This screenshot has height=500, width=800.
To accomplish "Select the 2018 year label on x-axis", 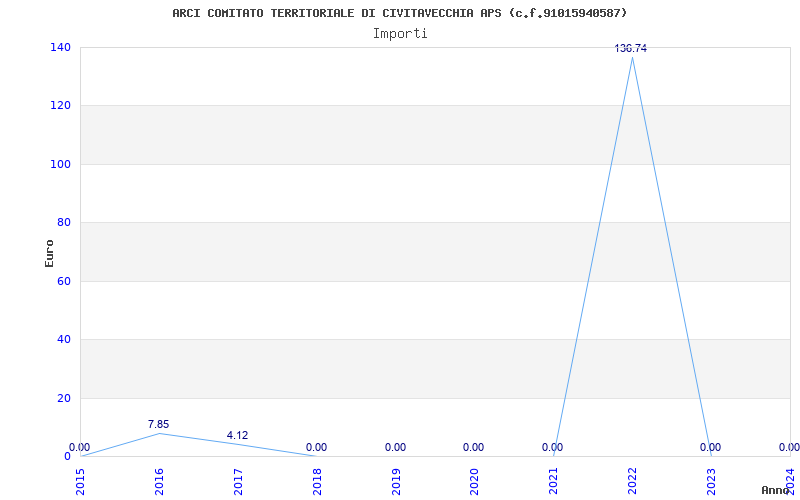I will [x=317, y=481].
